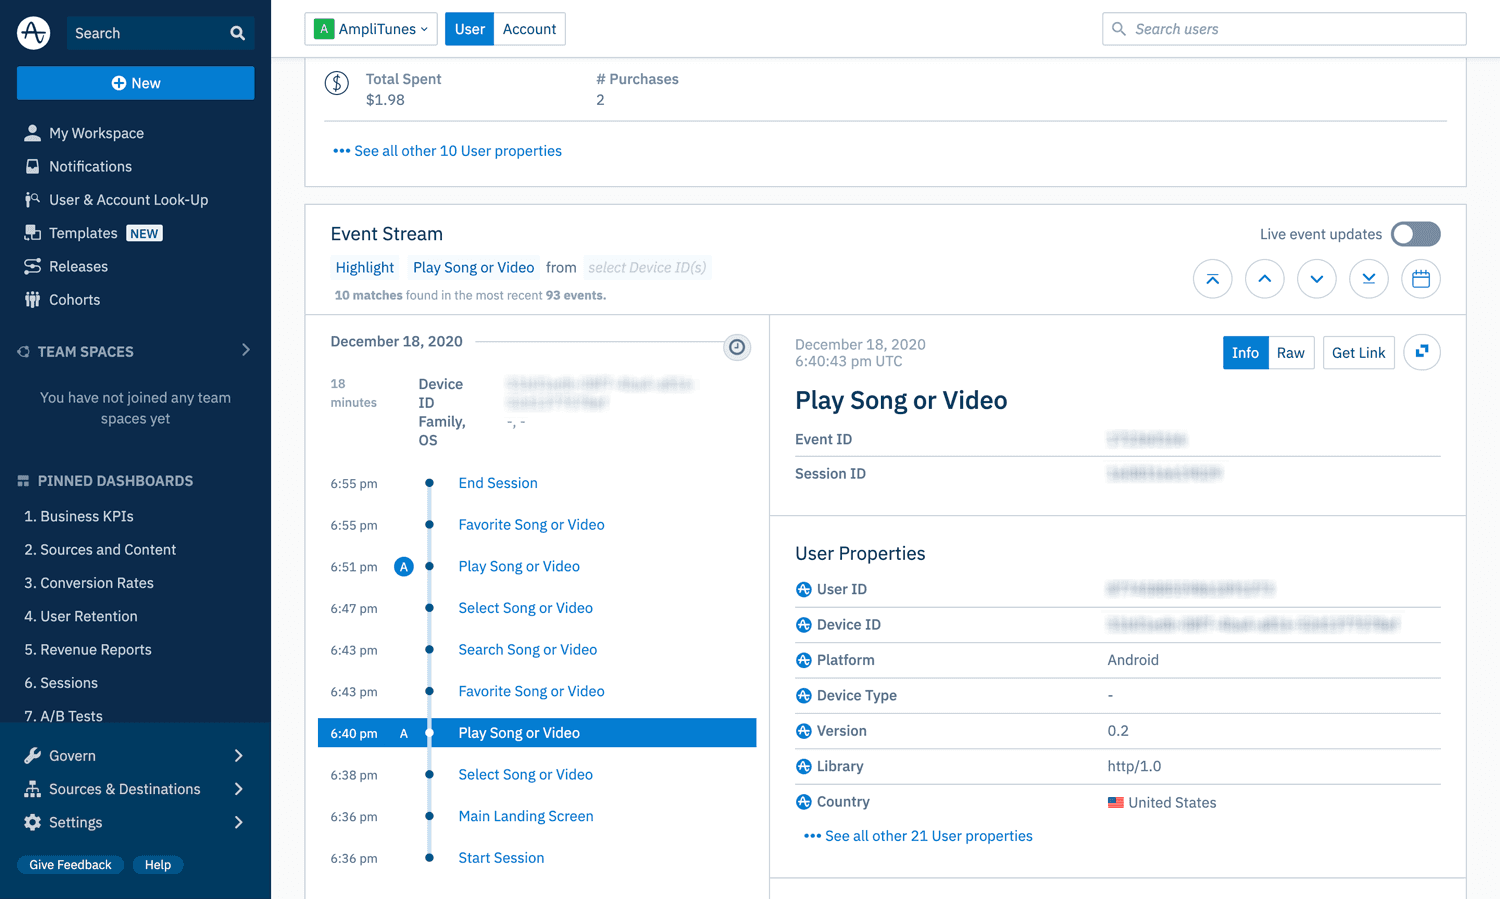The image size is (1500, 899).
Task: Open the calendar date picker icon
Action: click(x=1420, y=279)
